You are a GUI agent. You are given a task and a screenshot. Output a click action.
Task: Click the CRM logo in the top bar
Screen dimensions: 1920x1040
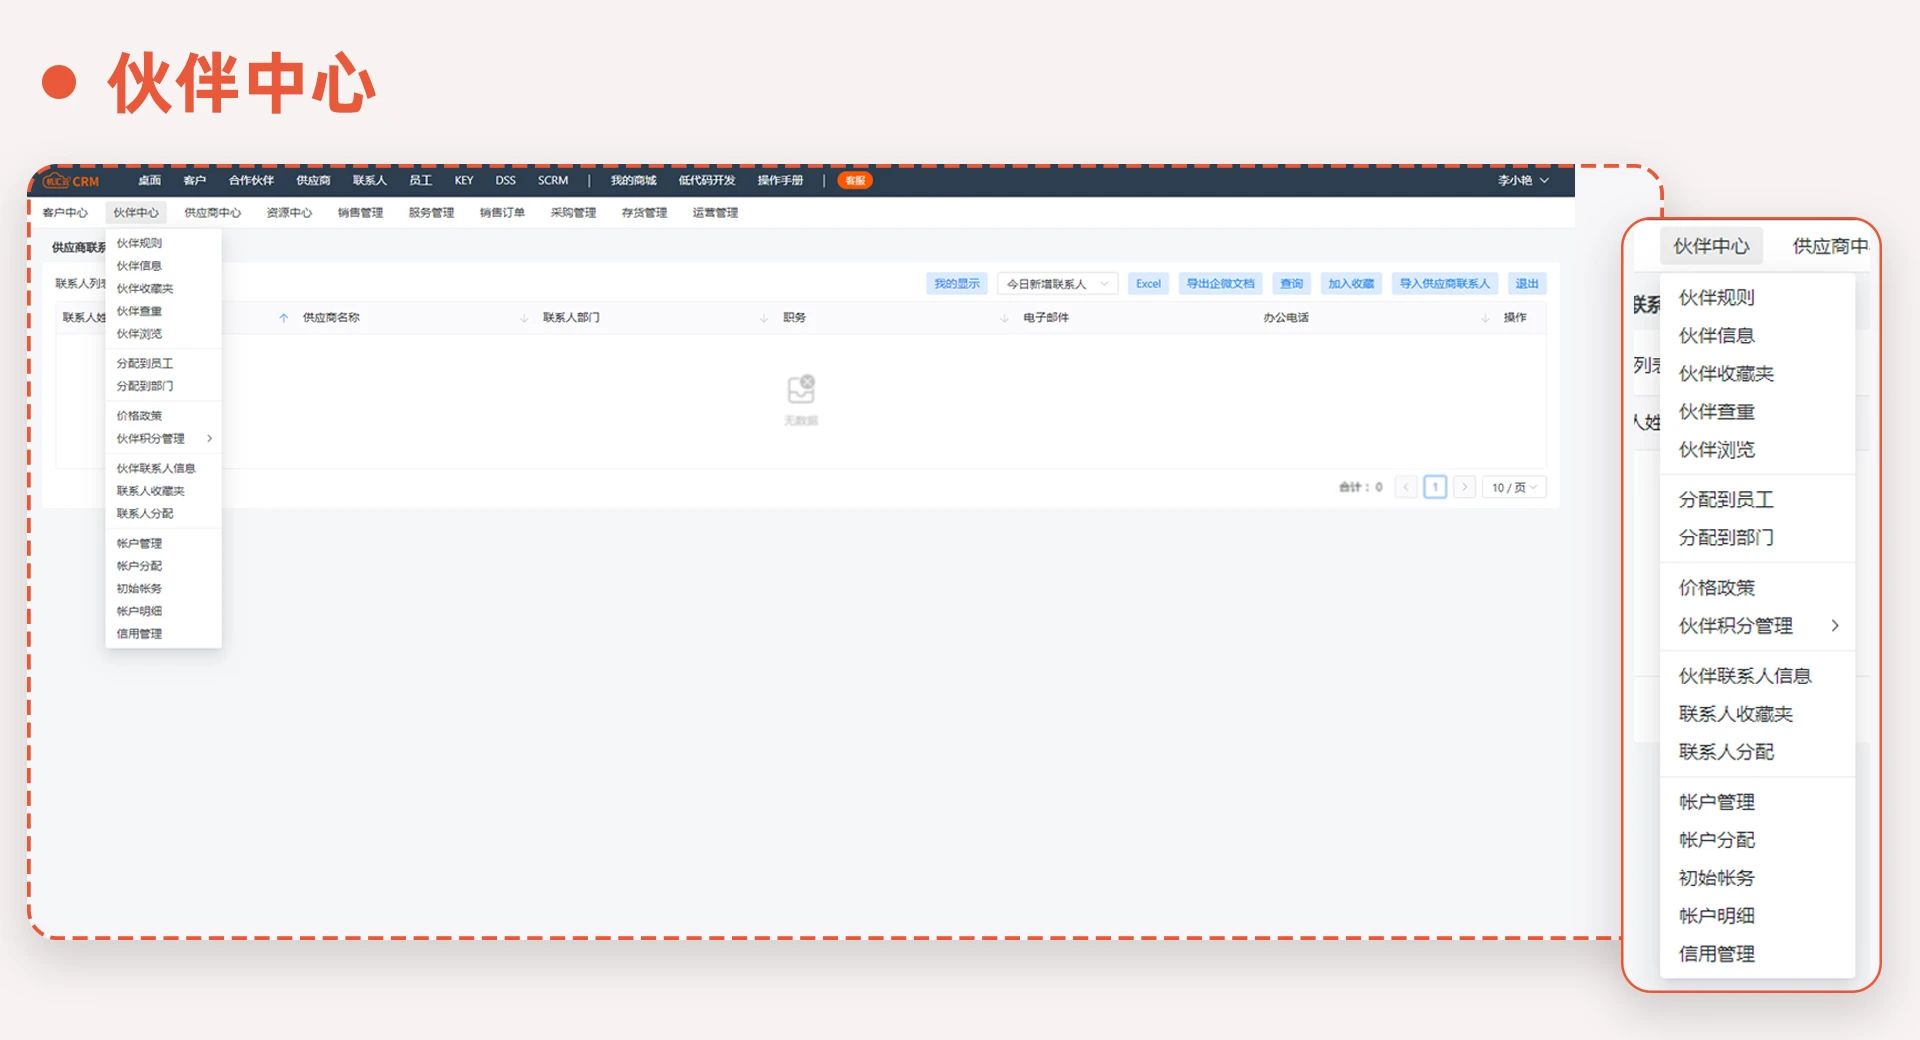point(71,181)
